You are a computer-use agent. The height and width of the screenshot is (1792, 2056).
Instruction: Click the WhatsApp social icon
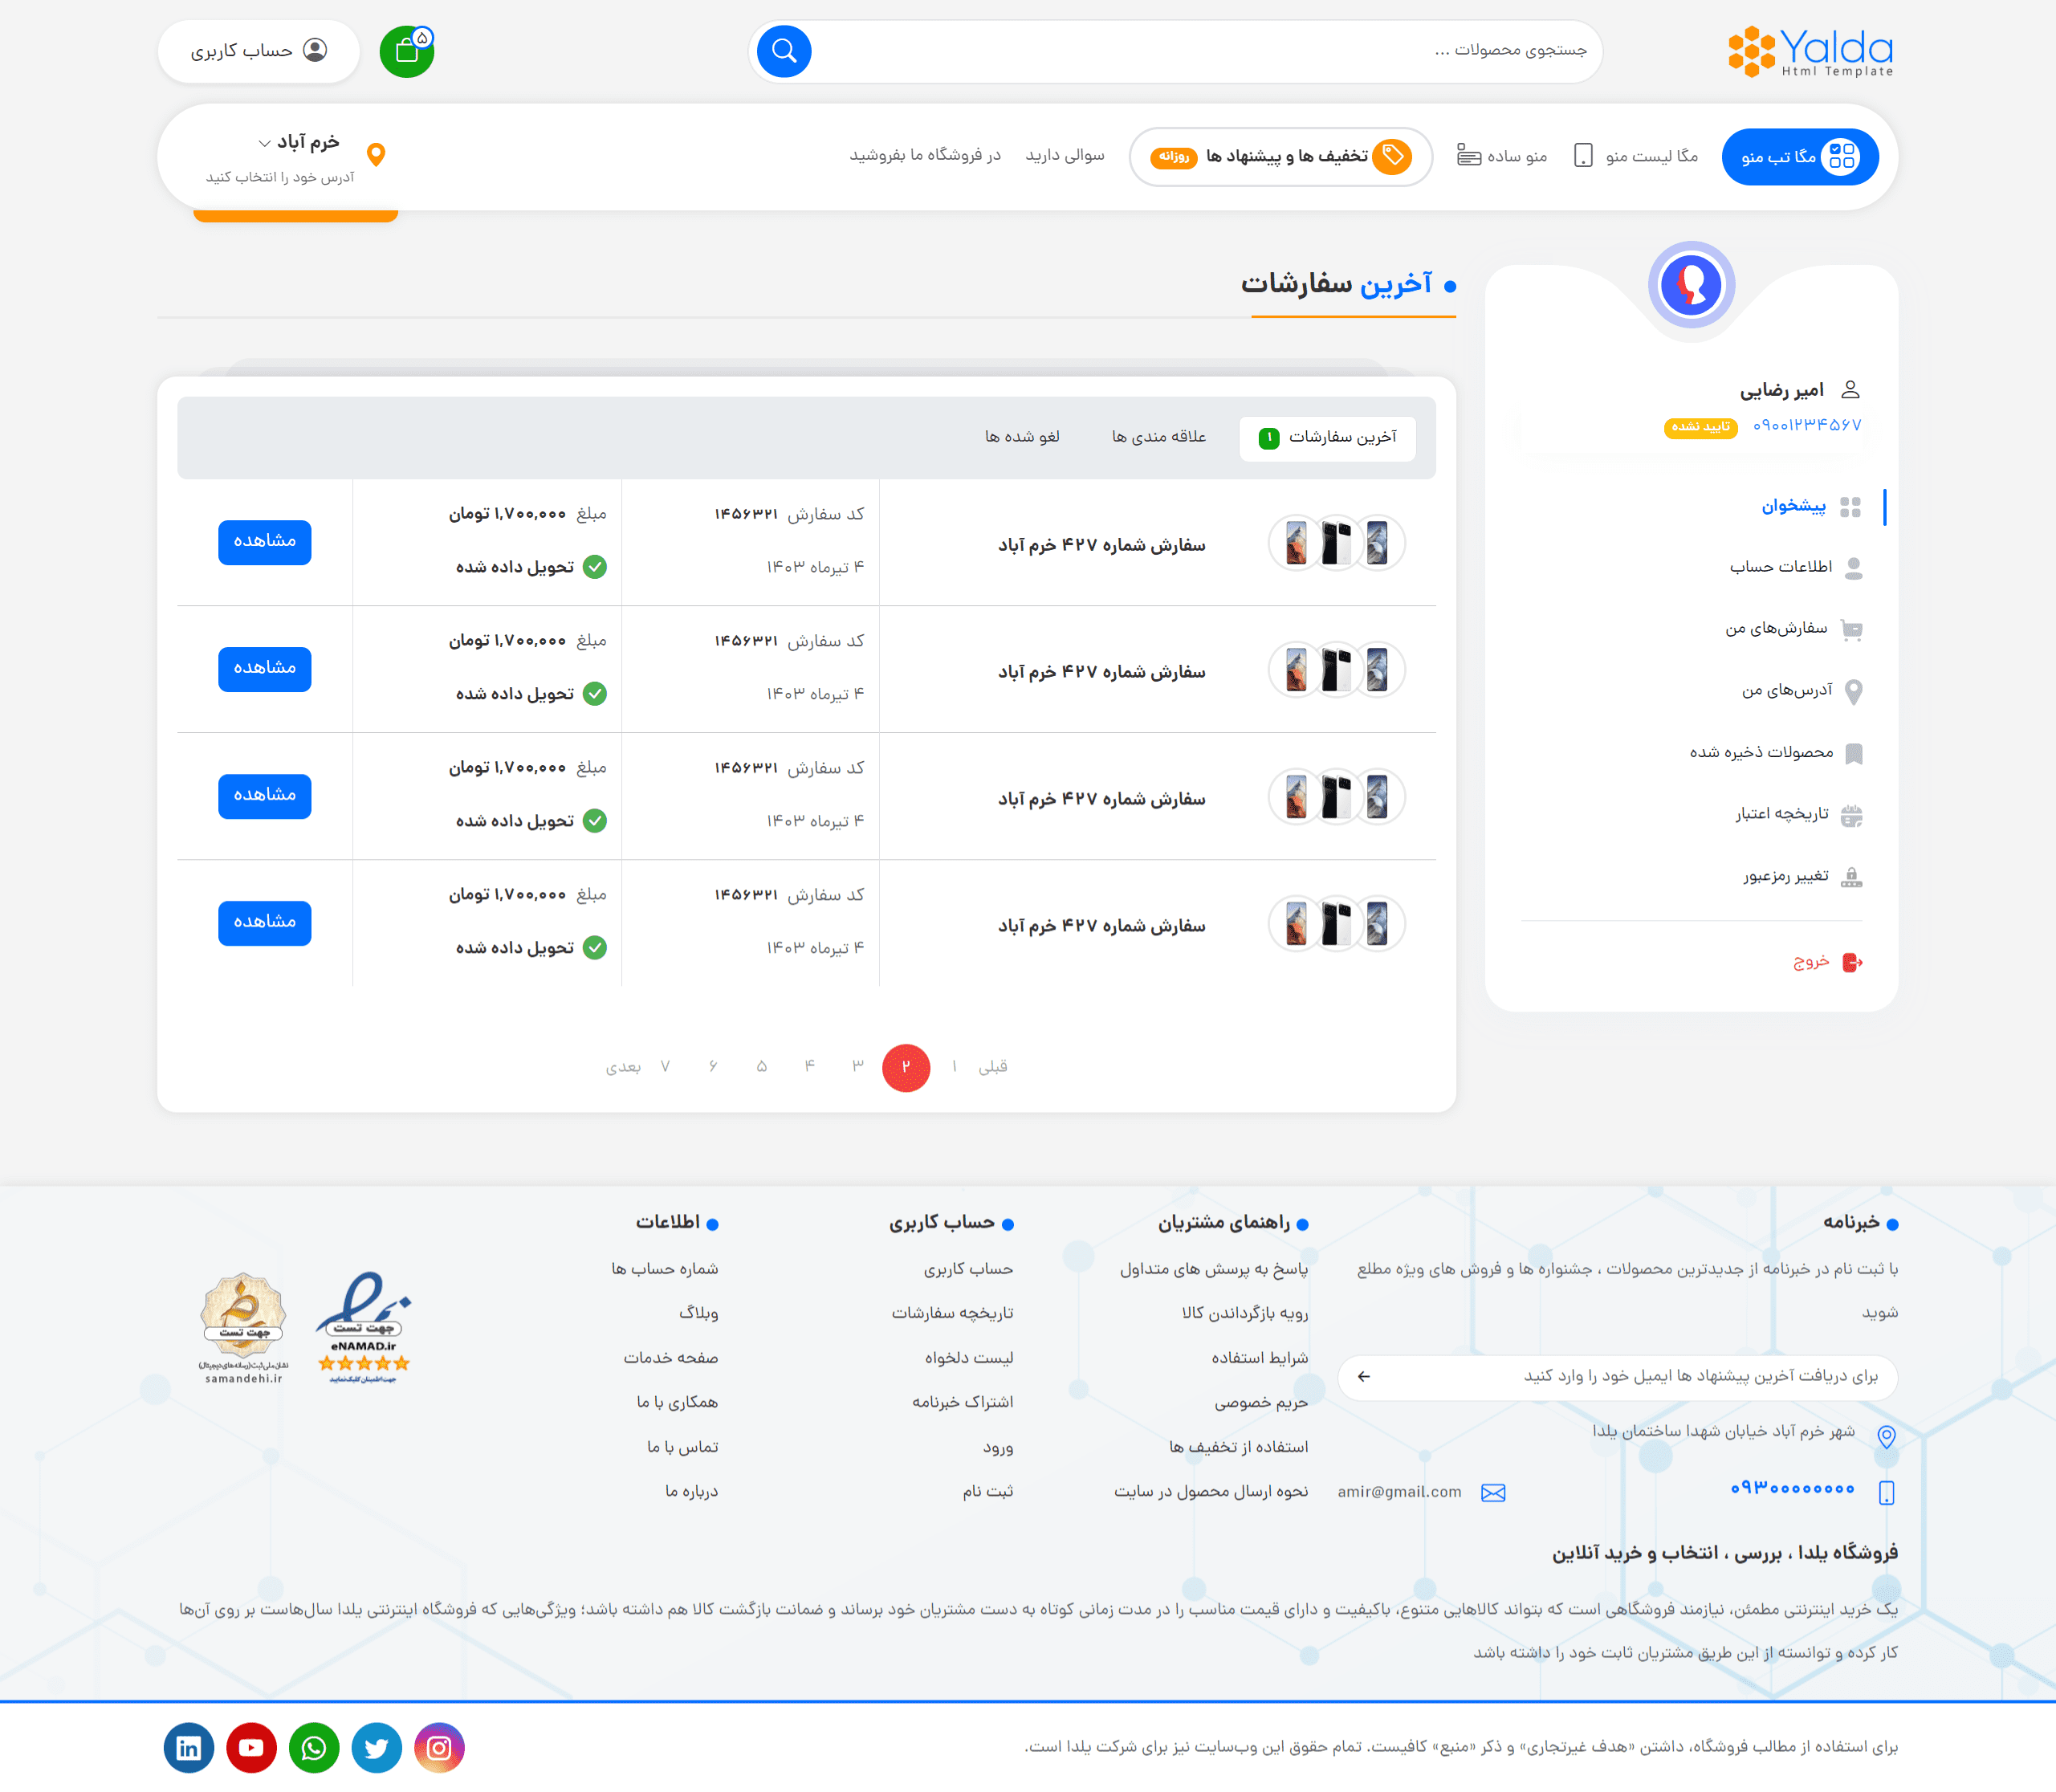(314, 1747)
